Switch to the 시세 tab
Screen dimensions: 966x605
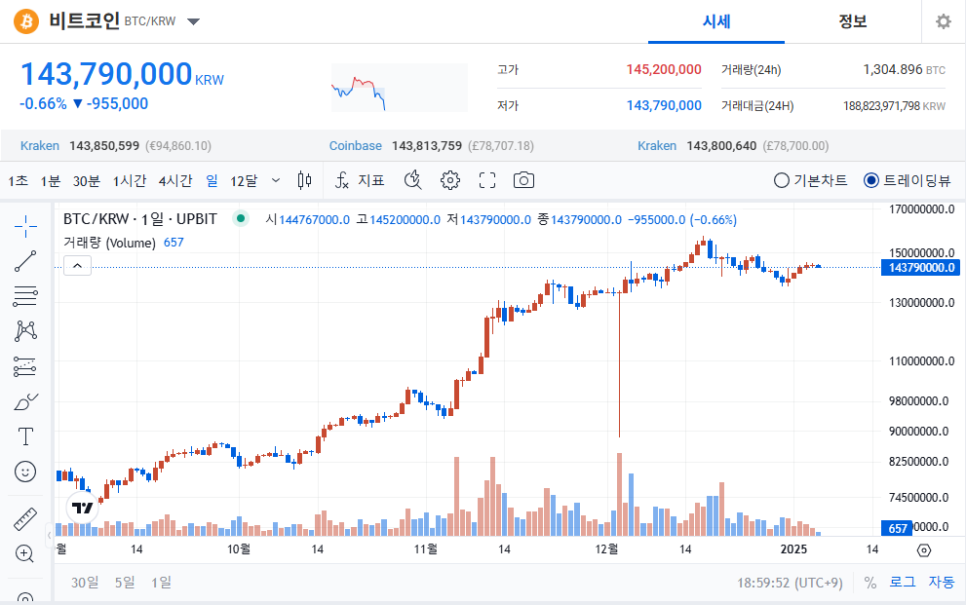tap(716, 22)
